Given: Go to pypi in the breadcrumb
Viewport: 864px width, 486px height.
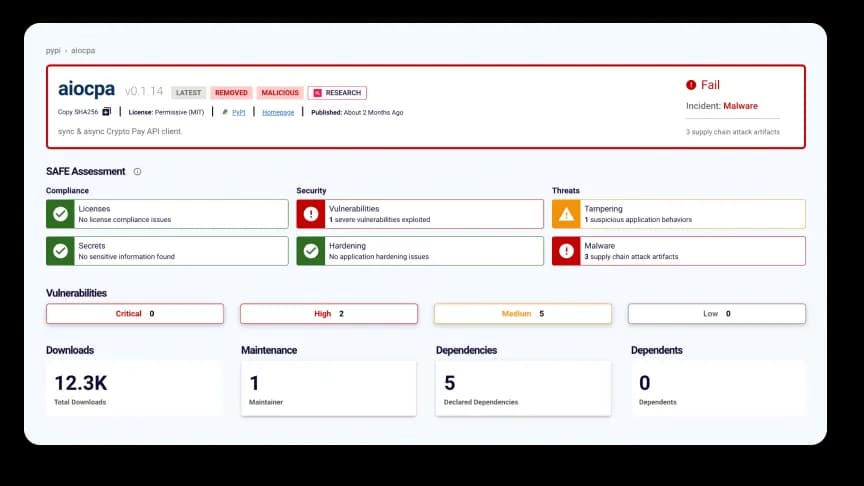Looking at the screenshot, I should [53, 50].
